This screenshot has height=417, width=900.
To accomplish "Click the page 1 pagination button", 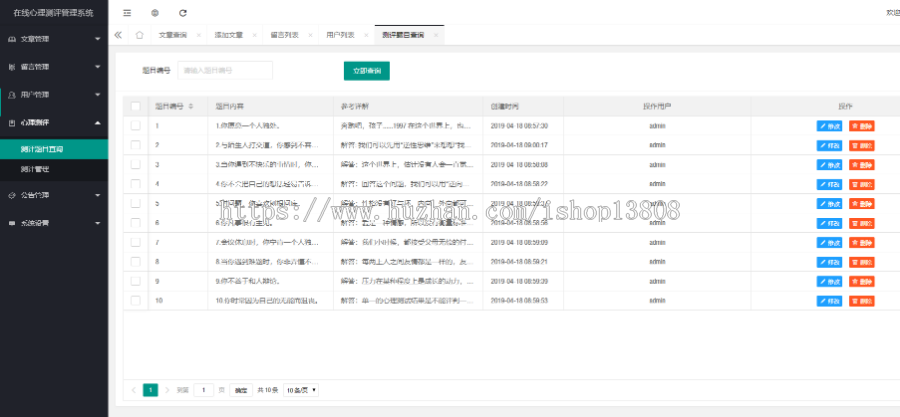I will click(150, 390).
